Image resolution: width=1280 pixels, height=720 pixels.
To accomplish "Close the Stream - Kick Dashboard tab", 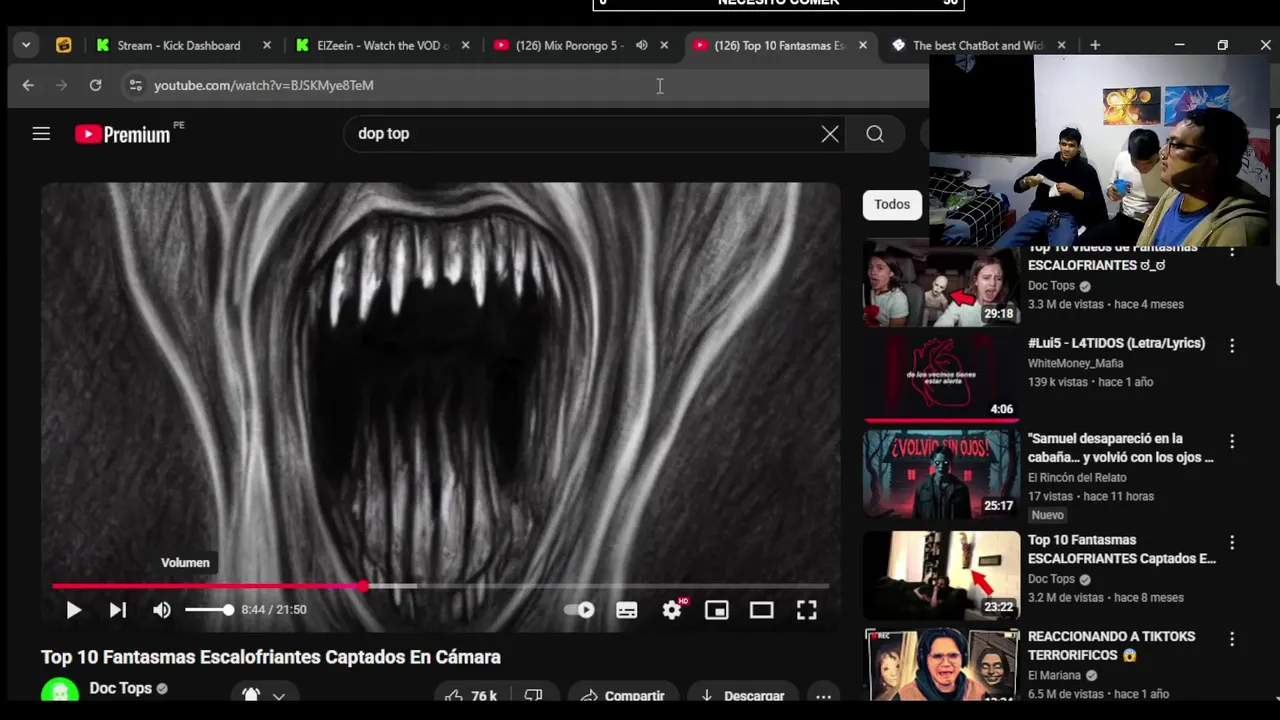I will [x=266, y=45].
